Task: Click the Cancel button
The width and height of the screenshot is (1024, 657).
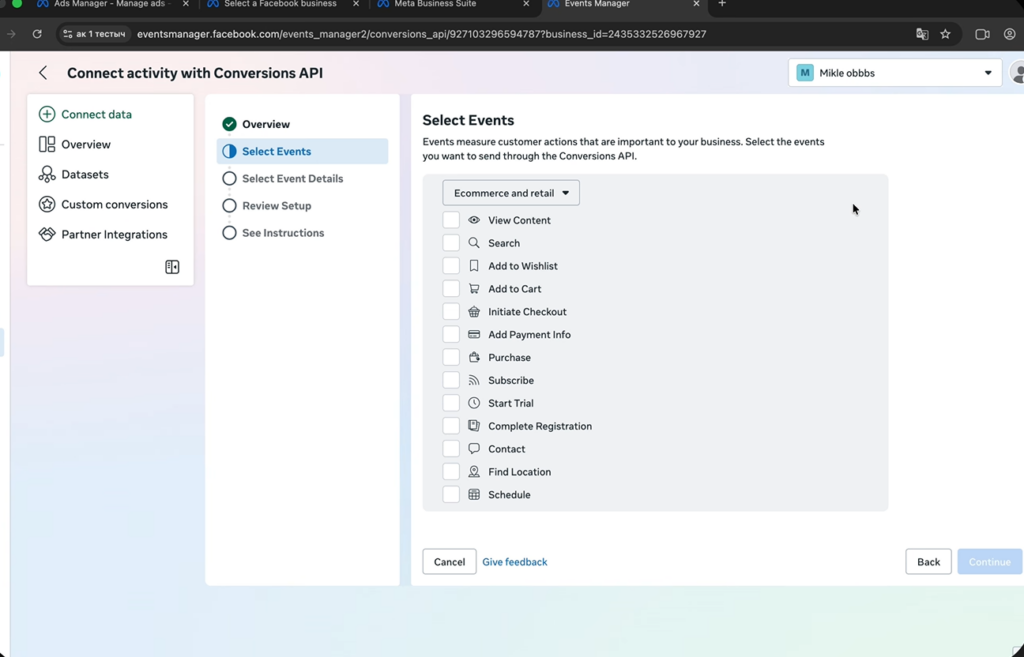Action: tap(449, 562)
